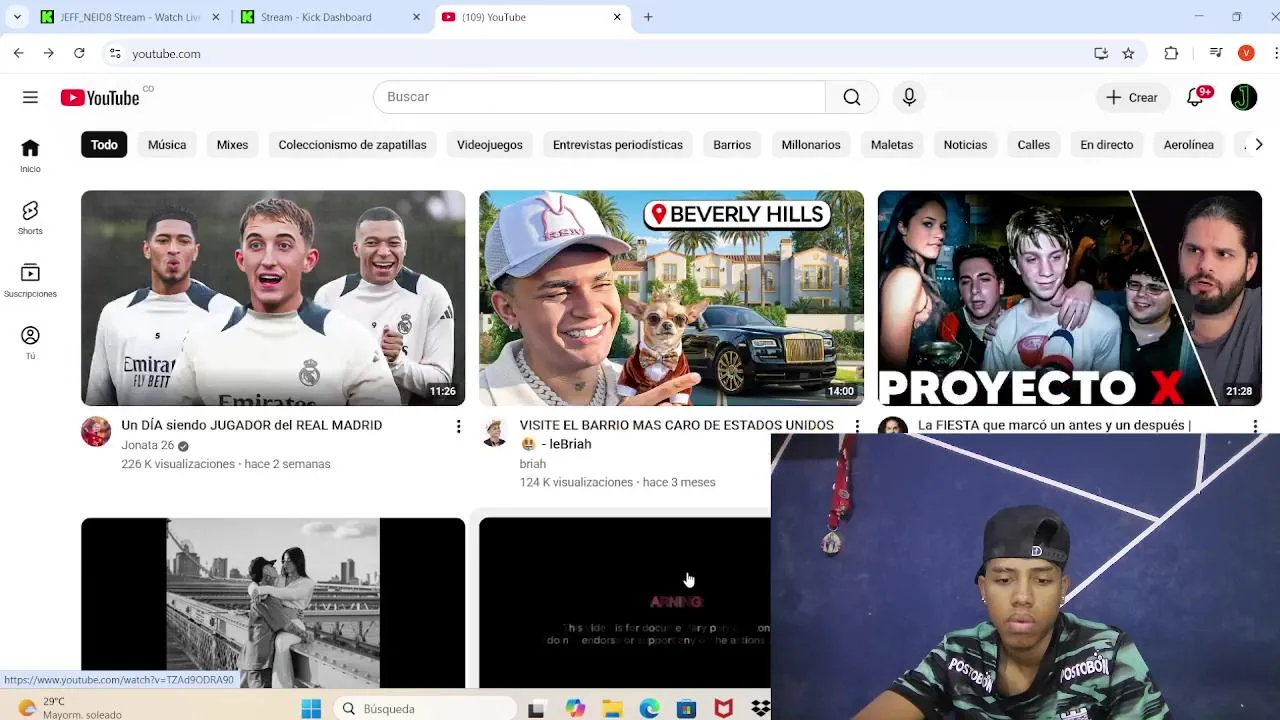Open the weather widget on taskbar

(70, 708)
